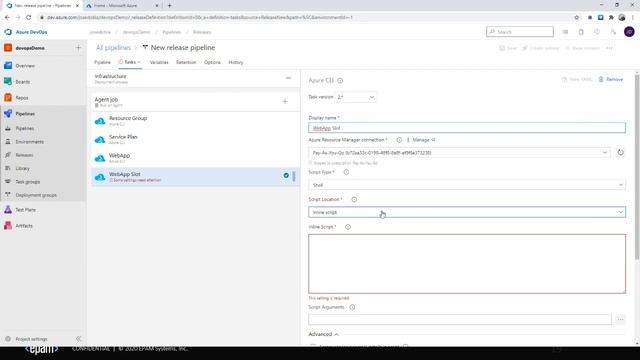640x360 pixels.
Task: Click the Save button
Action: (508, 48)
